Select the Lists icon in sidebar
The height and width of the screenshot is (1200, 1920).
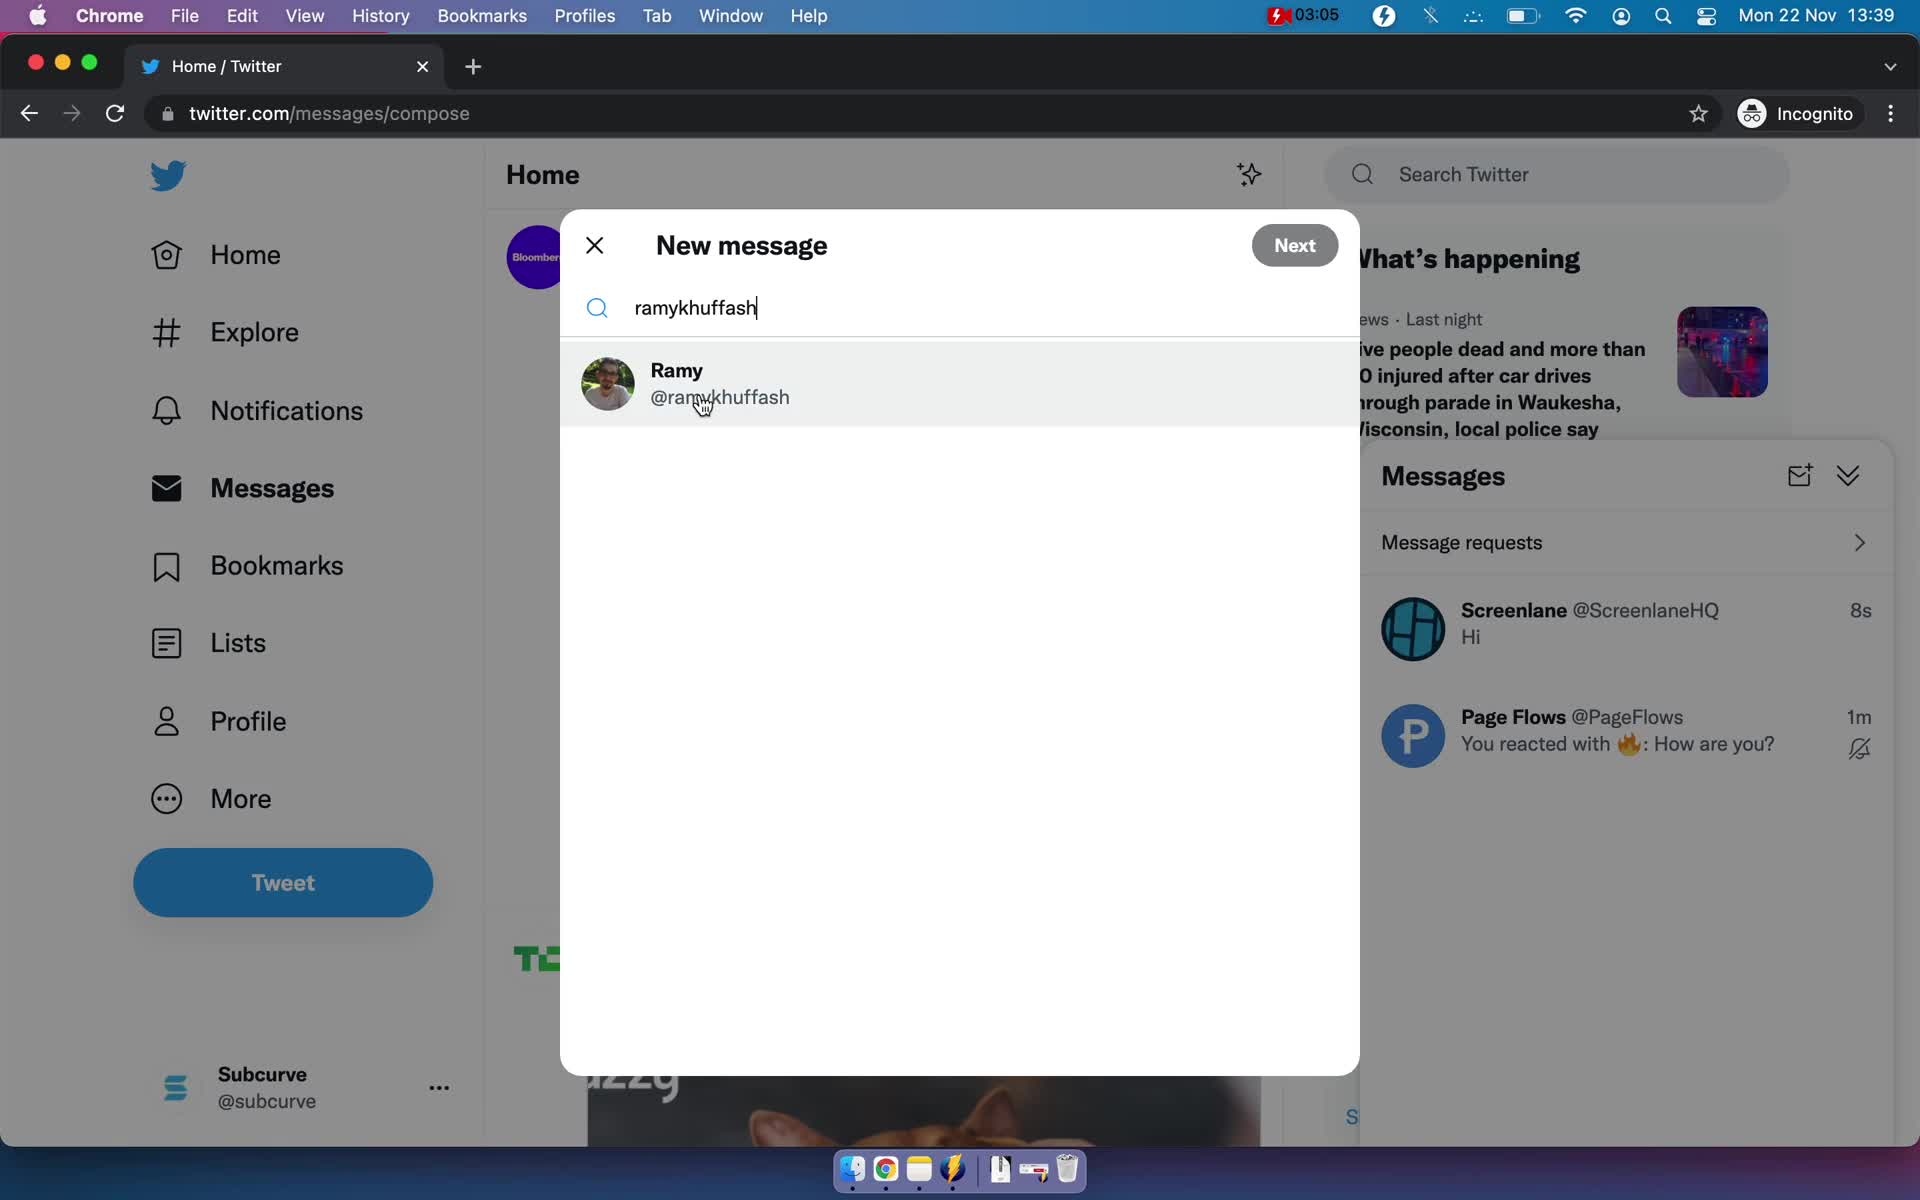(167, 643)
